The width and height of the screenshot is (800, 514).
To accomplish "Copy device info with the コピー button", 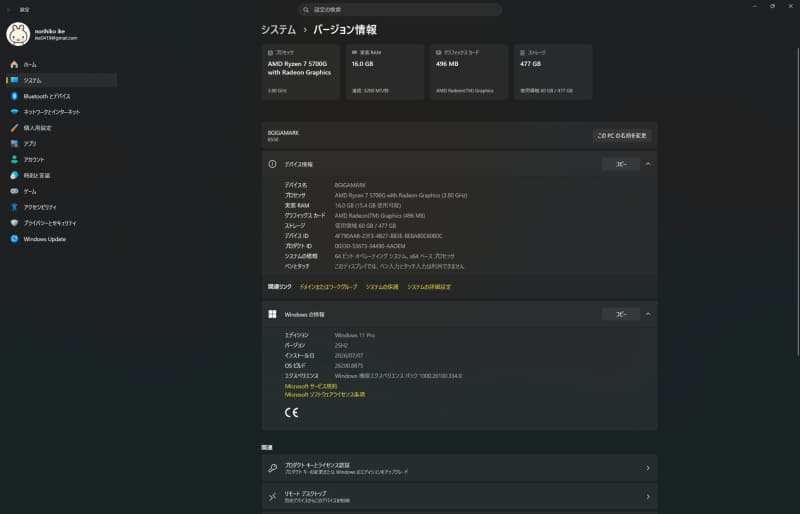I will (621, 164).
